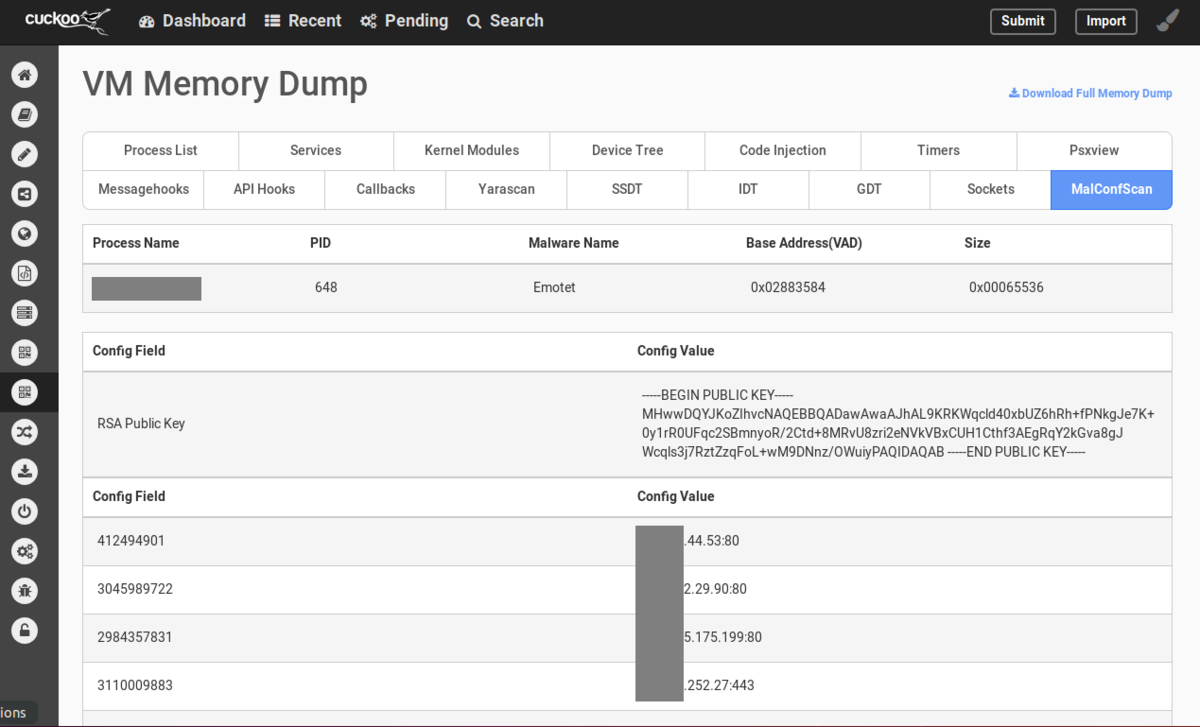Download Full Memory Dump link

click(x=1090, y=93)
